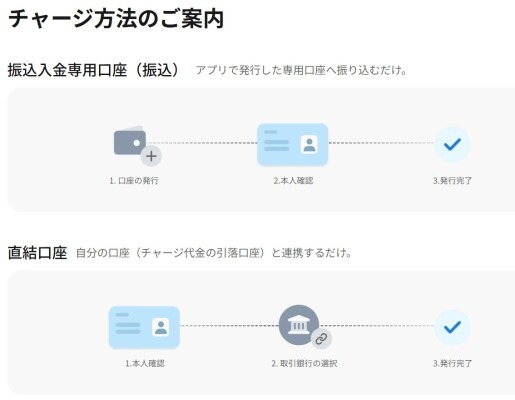
Task: Click the チャージ方法のご案内 page title
Action: point(115,19)
